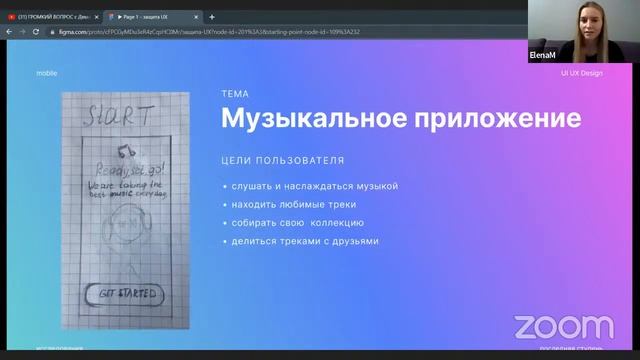
Task: Click the 'mobile' label on slide
Action: pos(47,73)
